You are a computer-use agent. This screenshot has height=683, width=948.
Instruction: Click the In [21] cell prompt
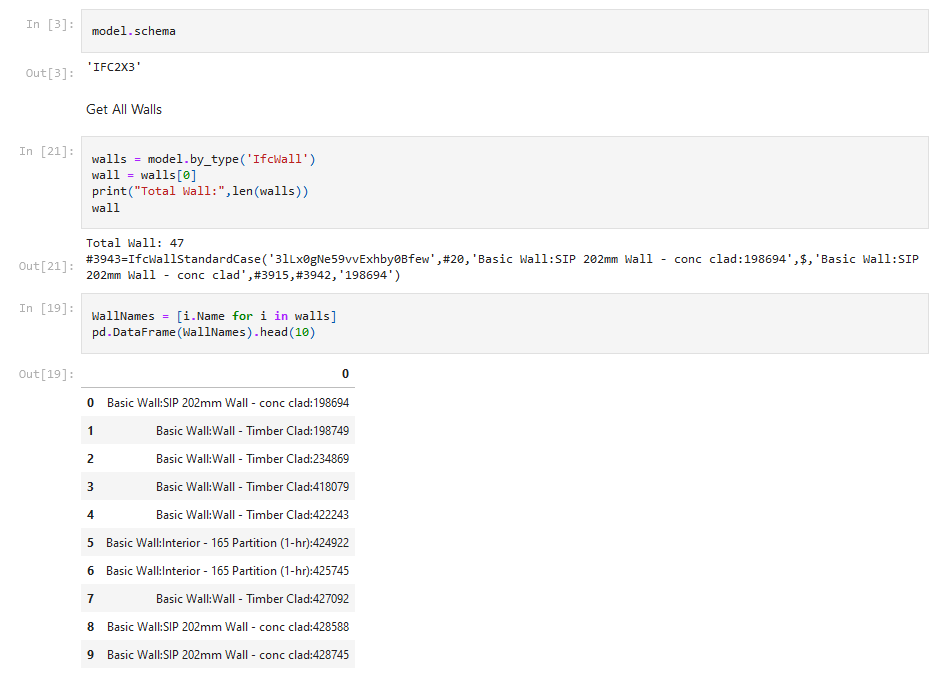(46, 151)
